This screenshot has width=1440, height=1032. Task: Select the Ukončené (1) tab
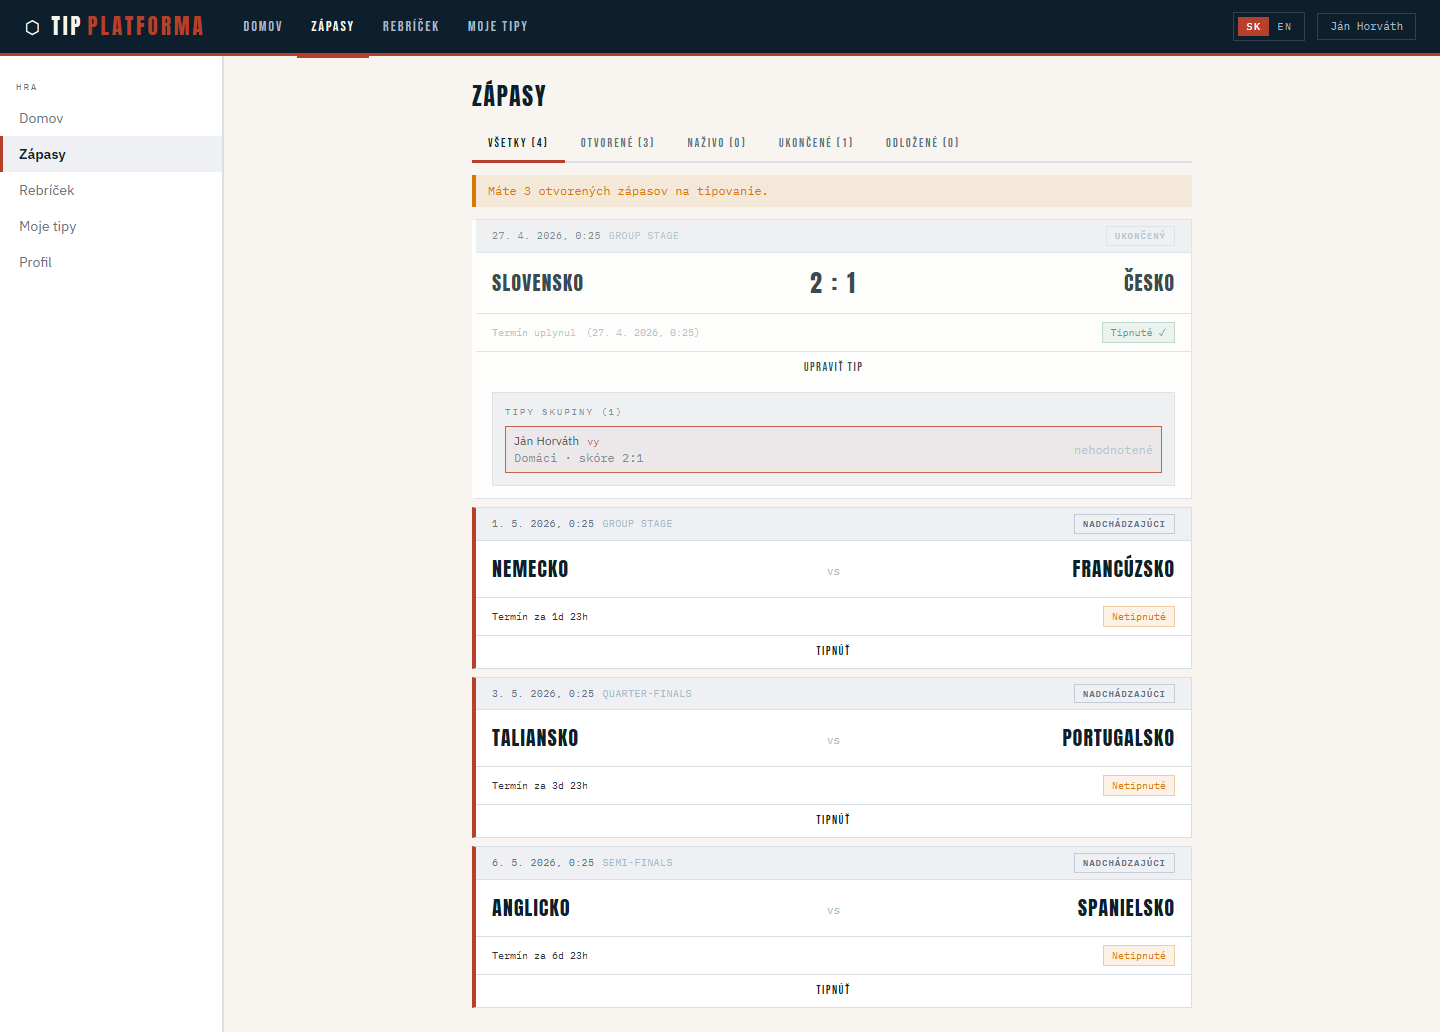815,143
